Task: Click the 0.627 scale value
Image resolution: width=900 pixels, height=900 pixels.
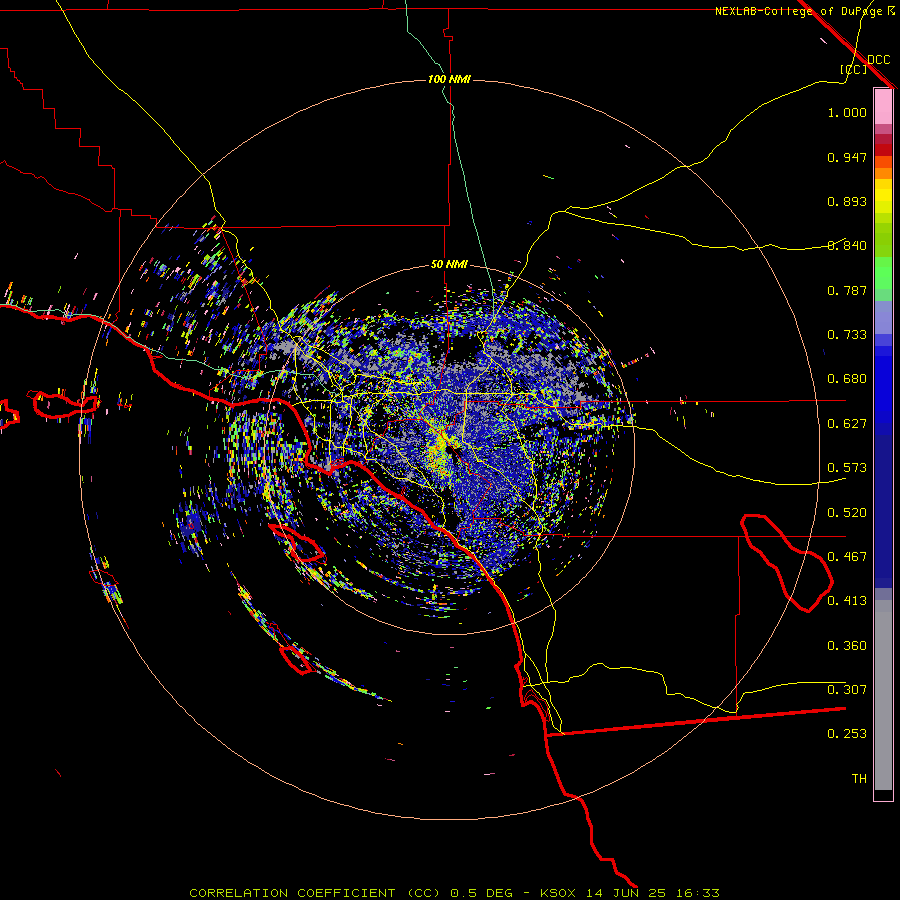Action: point(847,424)
